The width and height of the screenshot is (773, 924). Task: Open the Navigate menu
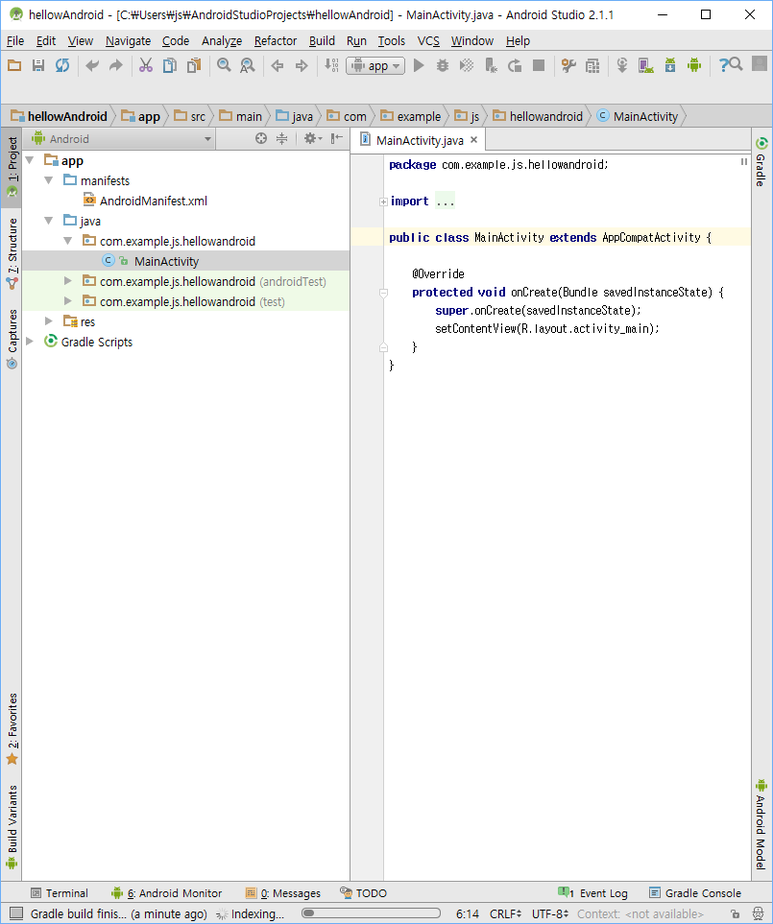pos(128,41)
